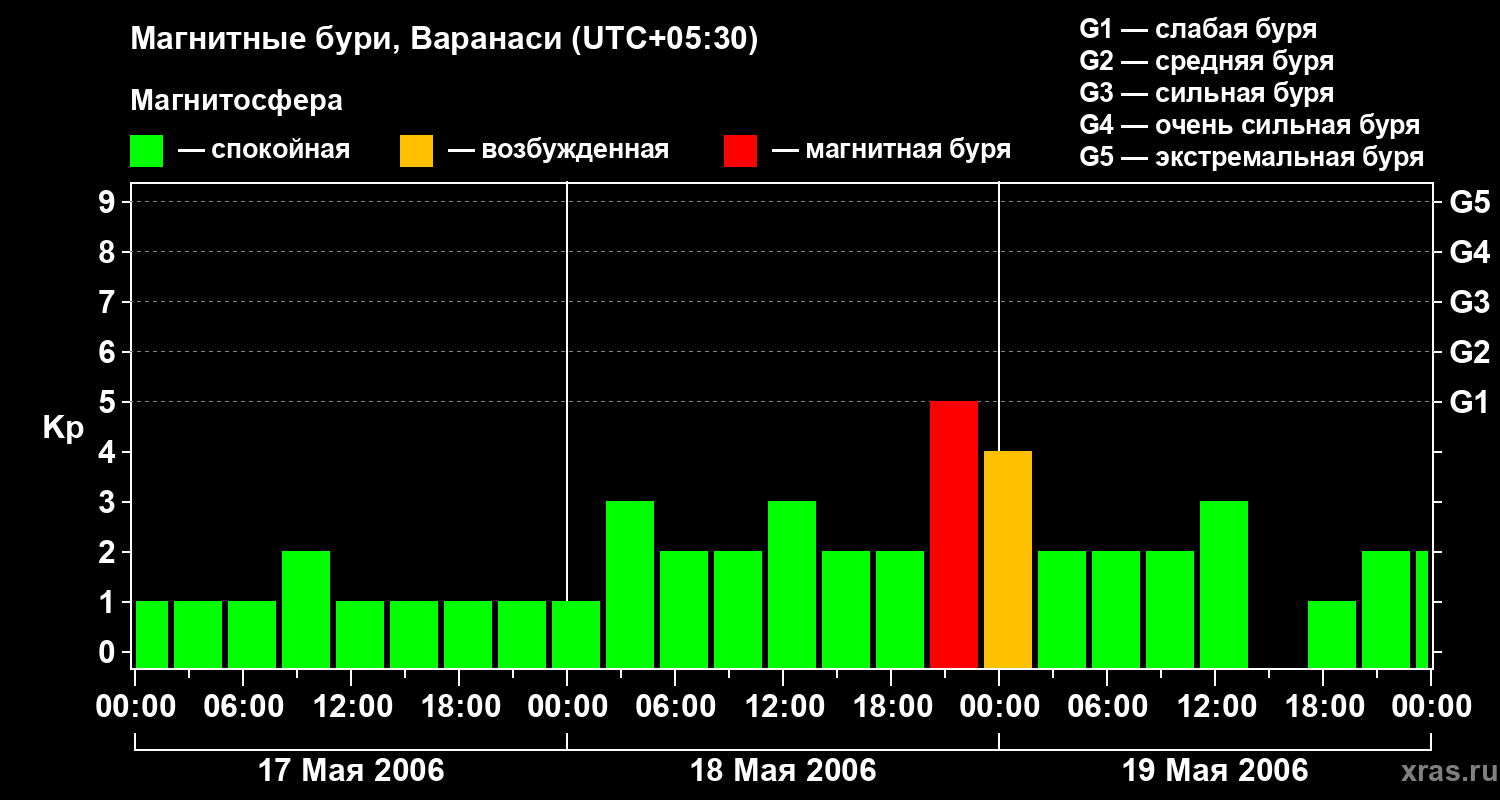Click the red 'магнитная буря' legend swatch
The image size is (1500, 800).
740,151
